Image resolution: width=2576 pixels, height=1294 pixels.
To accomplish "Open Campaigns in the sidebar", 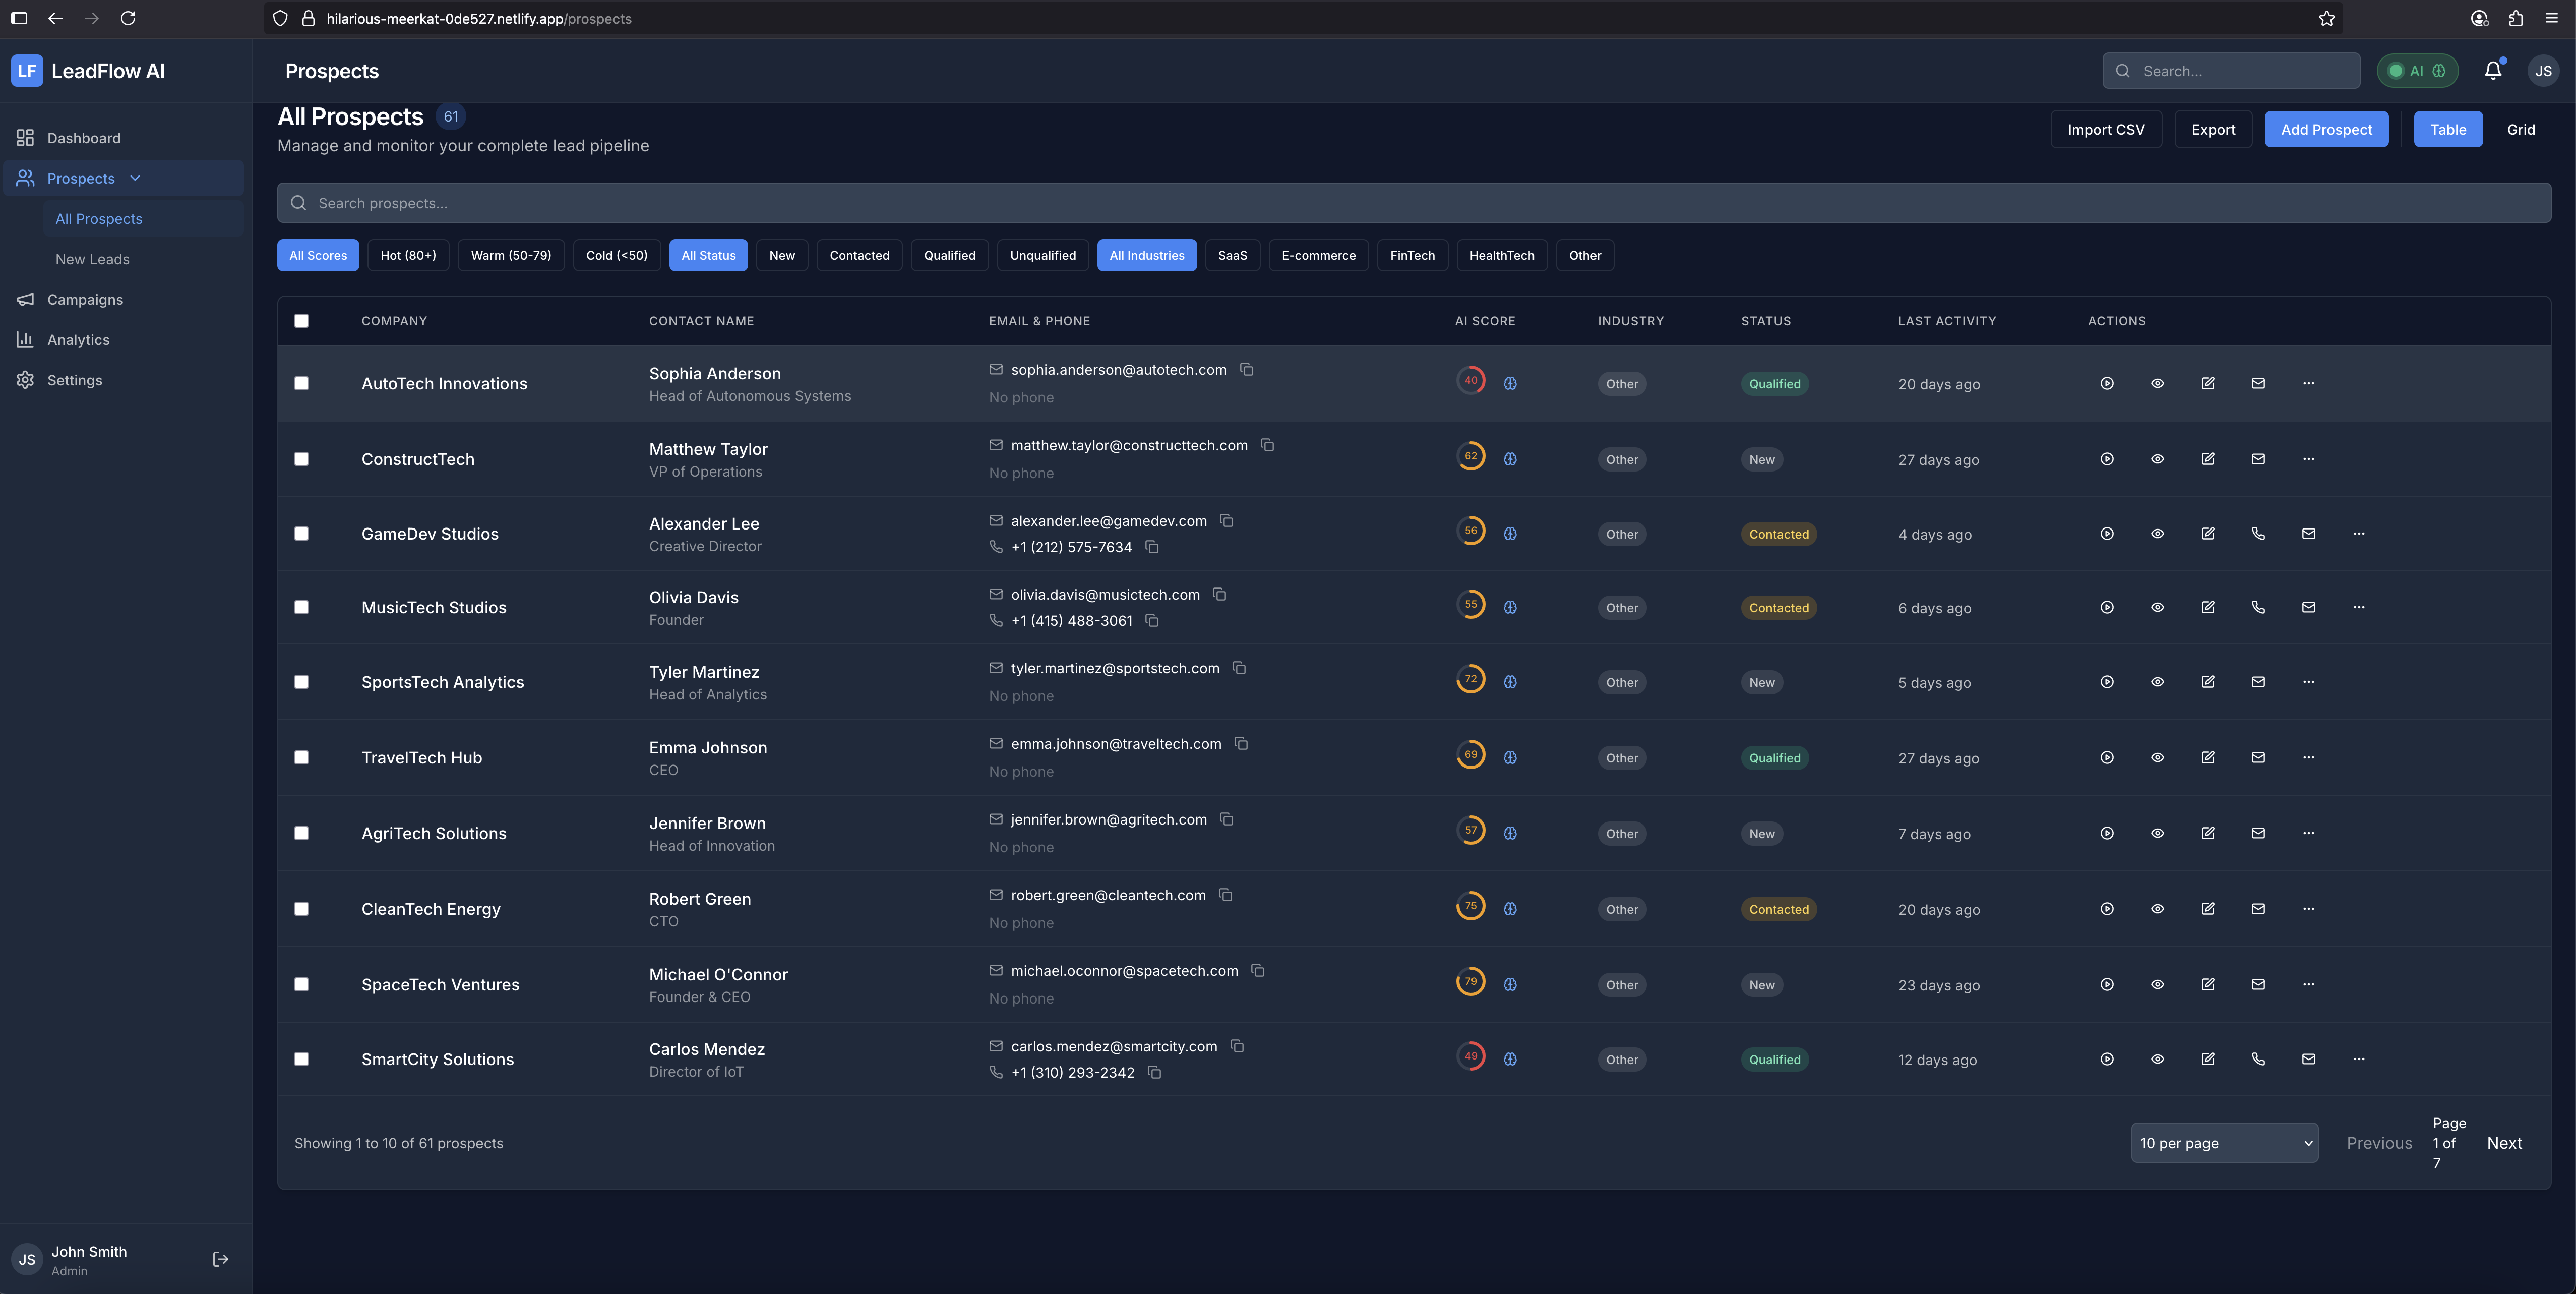I will coord(85,300).
